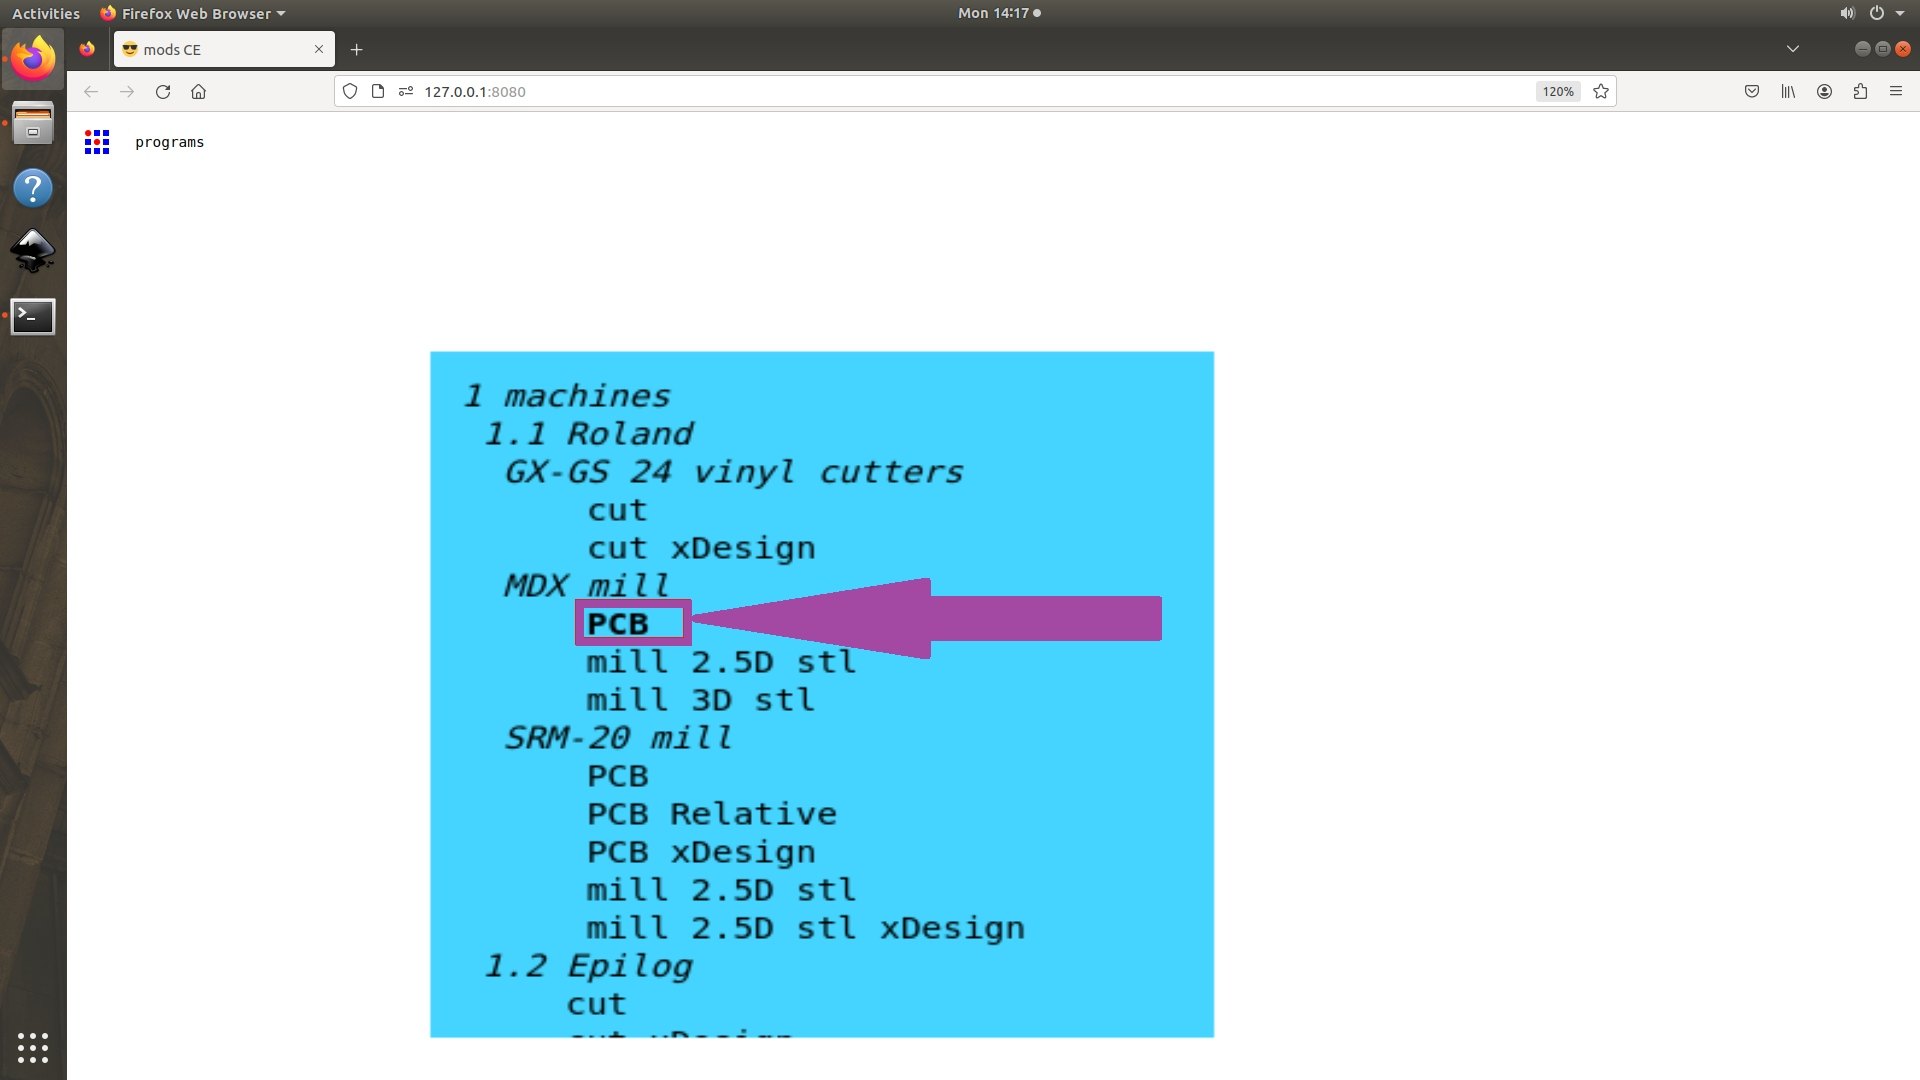Reload the current page
Screen dimensions: 1920x1080
[163, 91]
